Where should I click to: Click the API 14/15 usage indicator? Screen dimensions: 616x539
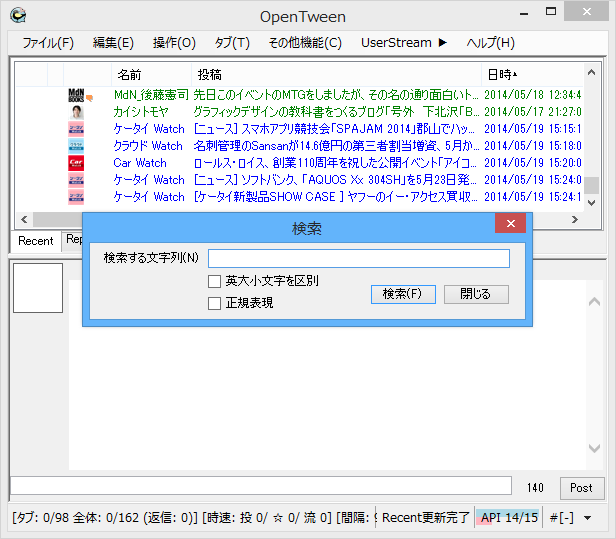(509, 518)
